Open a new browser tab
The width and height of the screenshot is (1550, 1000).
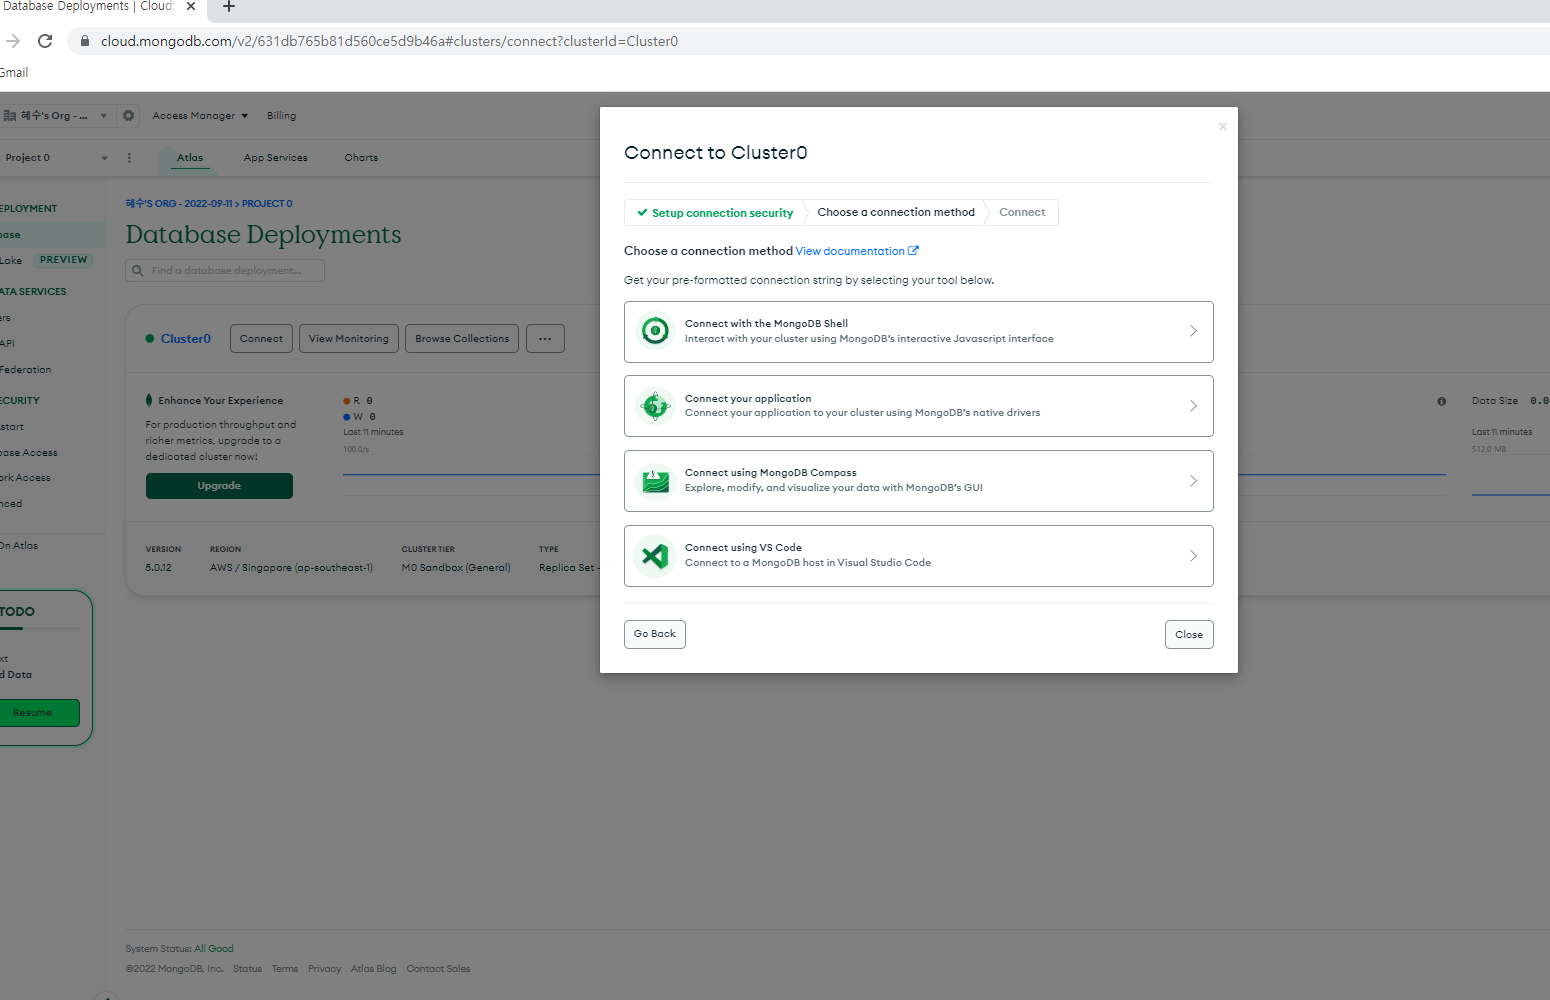[x=229, y=6]
